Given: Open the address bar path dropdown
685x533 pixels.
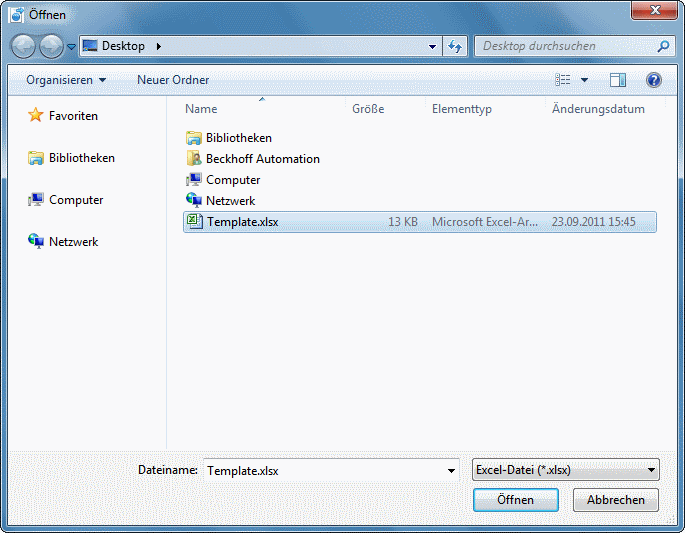Looking at the screenshot, I should 432,46.
